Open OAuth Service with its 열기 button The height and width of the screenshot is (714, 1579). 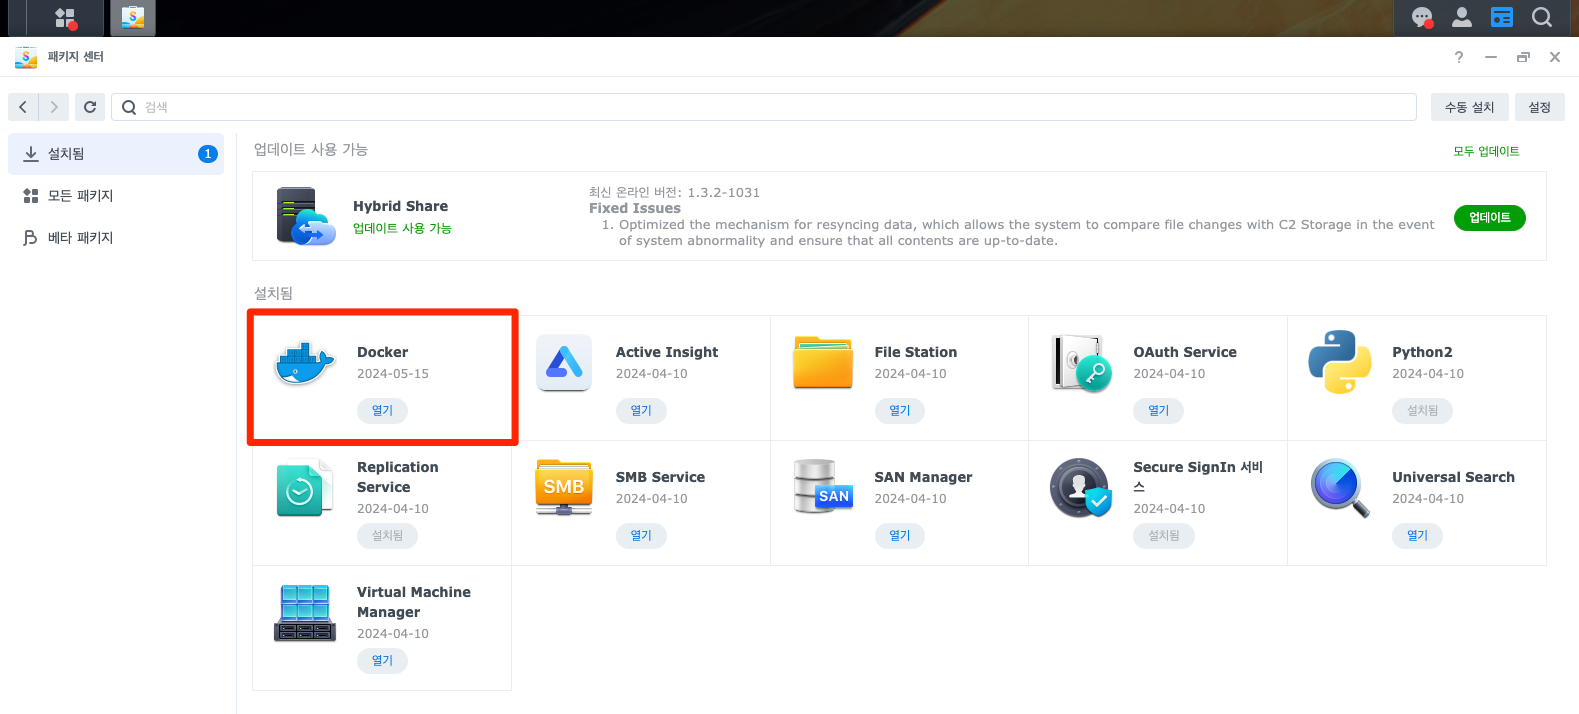1158,410
